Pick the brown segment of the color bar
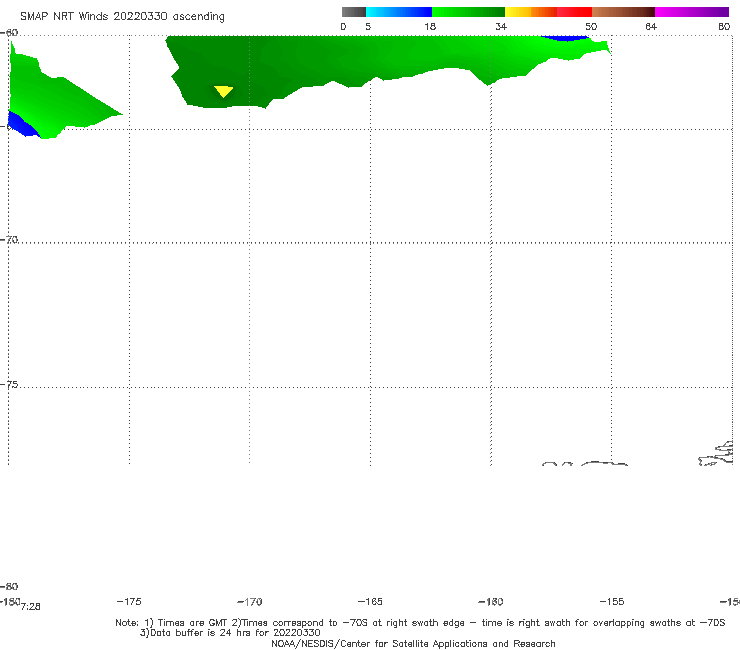The width and height of the screenshot is (740, 650). coord(623,12)
